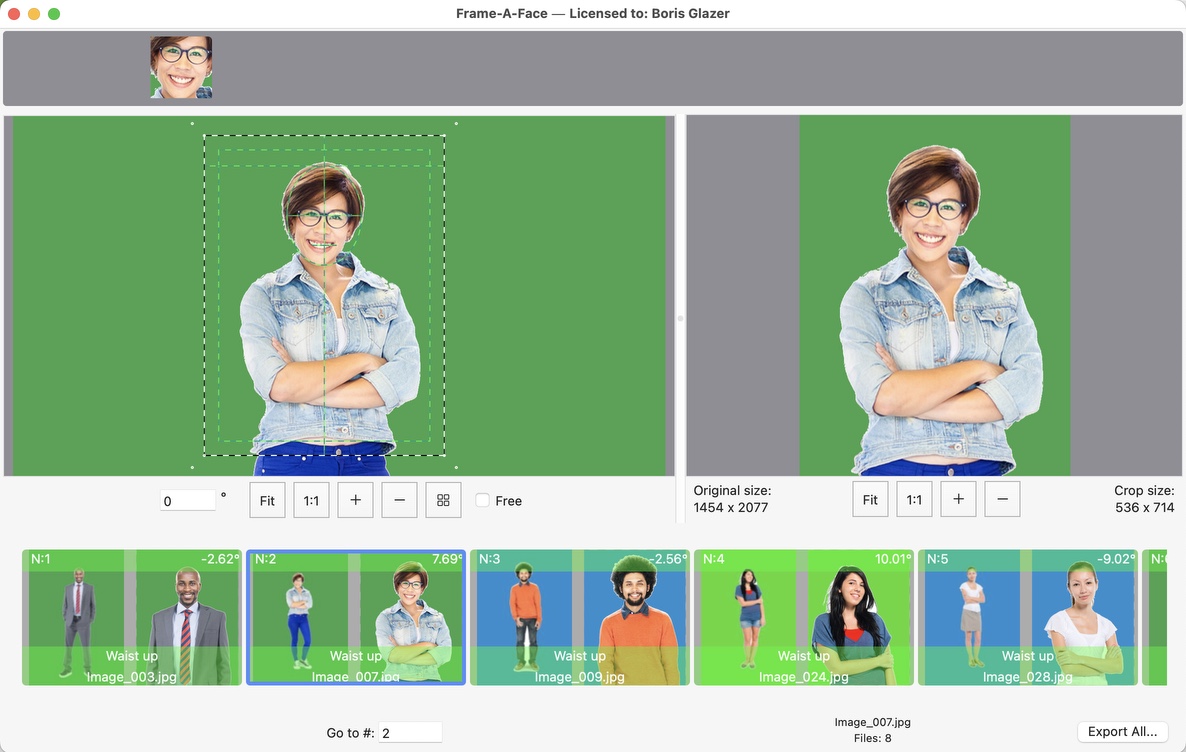Select the Image_003.jpg thumbnail
The height and width of the screenshot is (752, 1186).
click(x=130, y=617)
